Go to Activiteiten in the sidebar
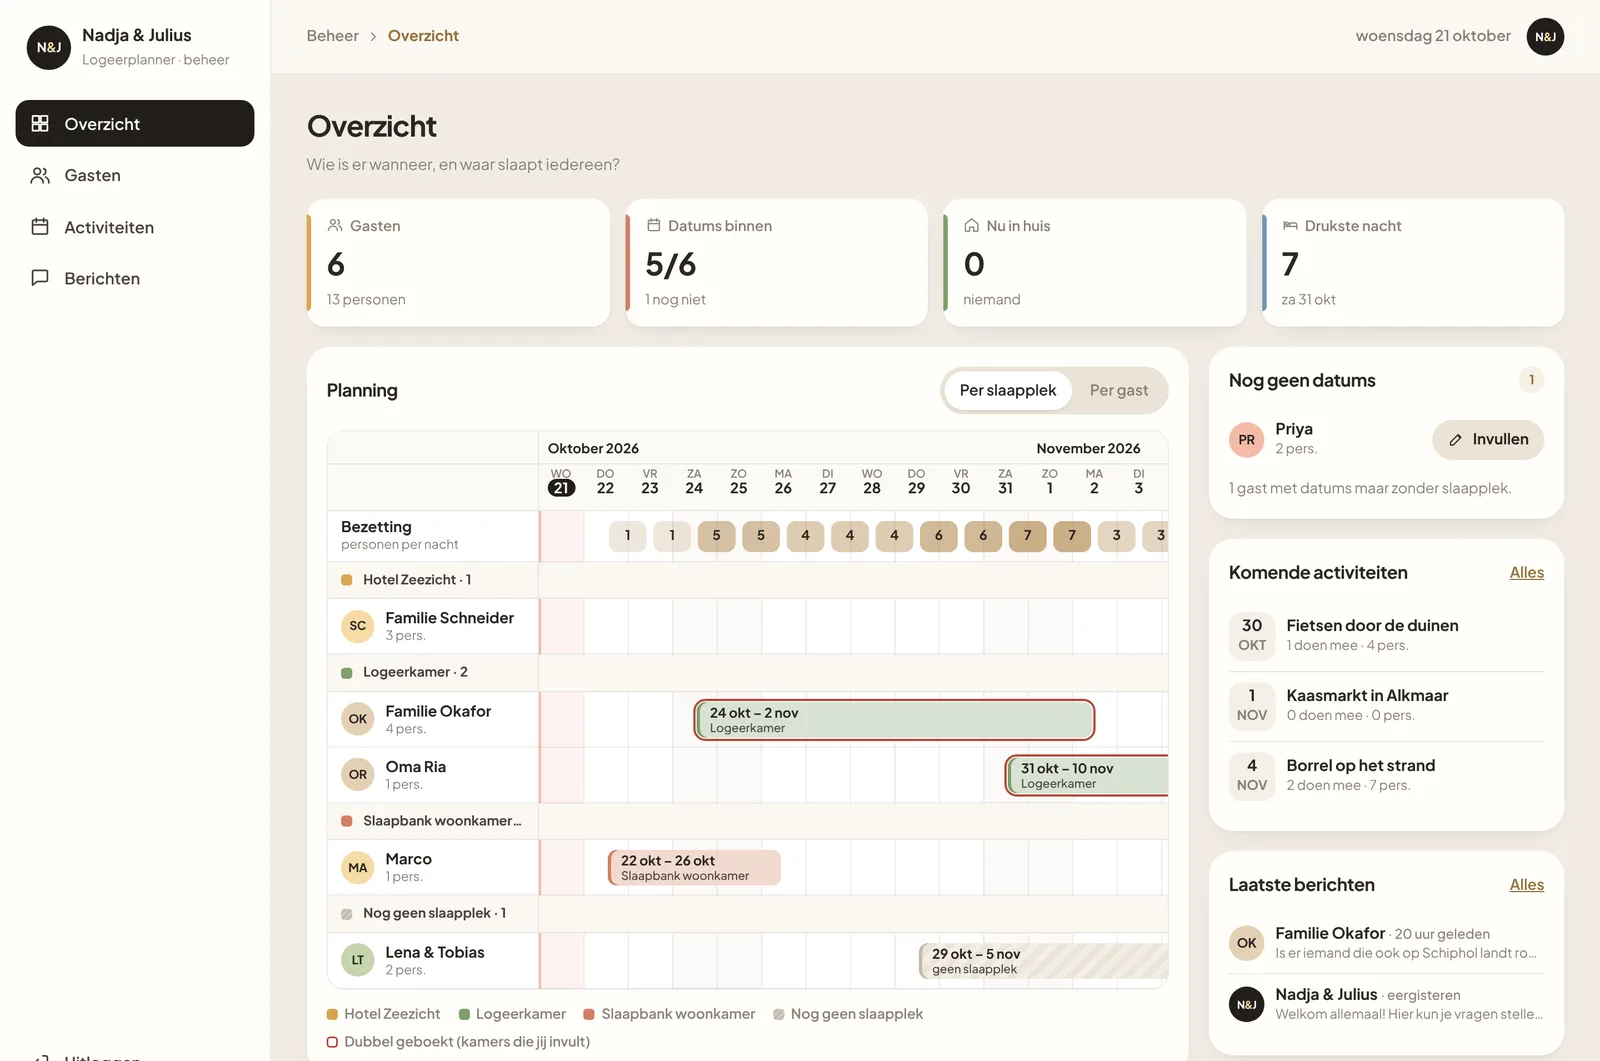 pos(135,227)
